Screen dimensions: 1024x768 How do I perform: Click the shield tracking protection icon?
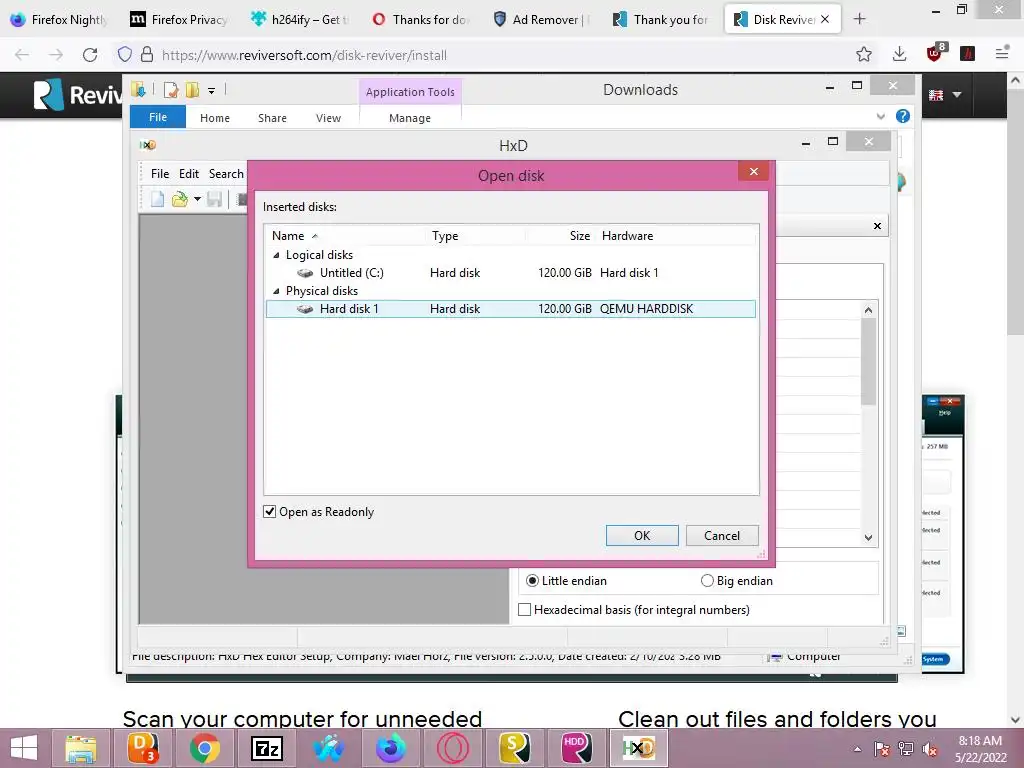[x=125, y=54]
